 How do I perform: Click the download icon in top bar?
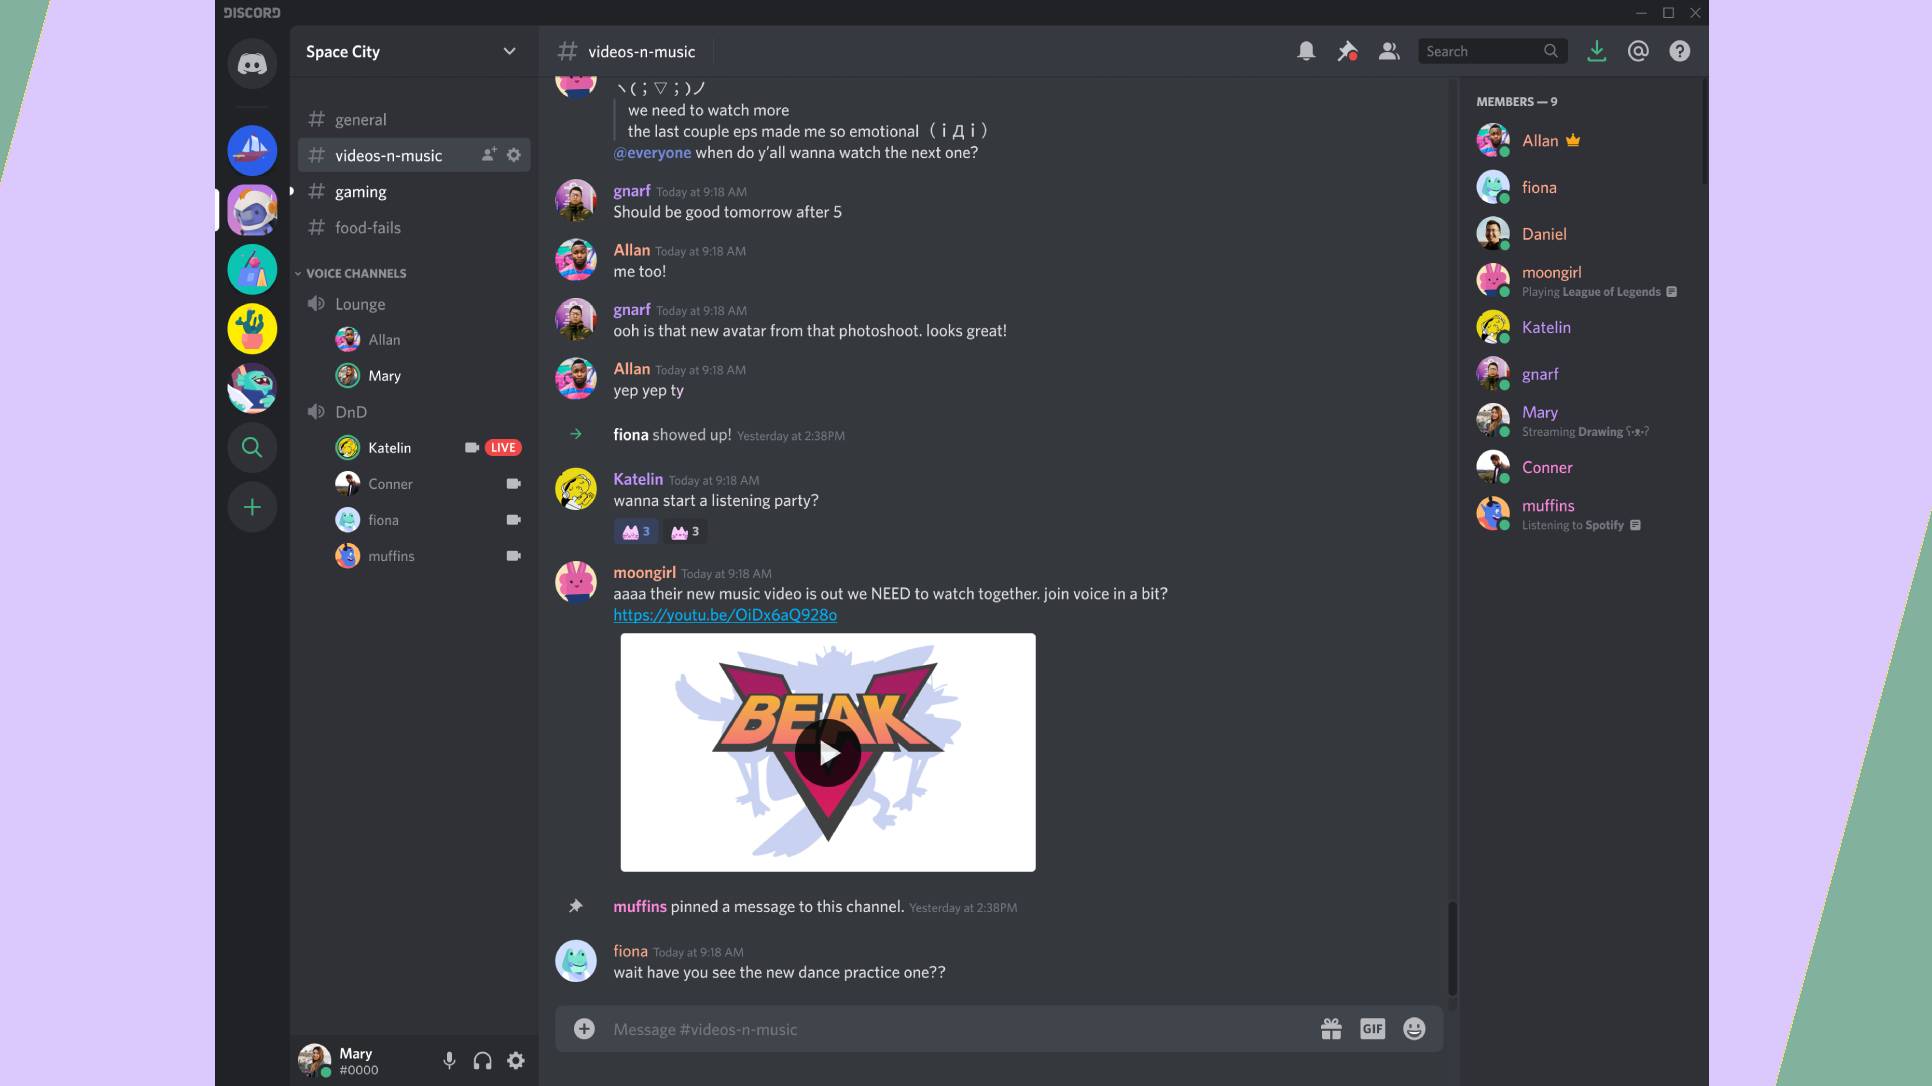coord(1595,50)
